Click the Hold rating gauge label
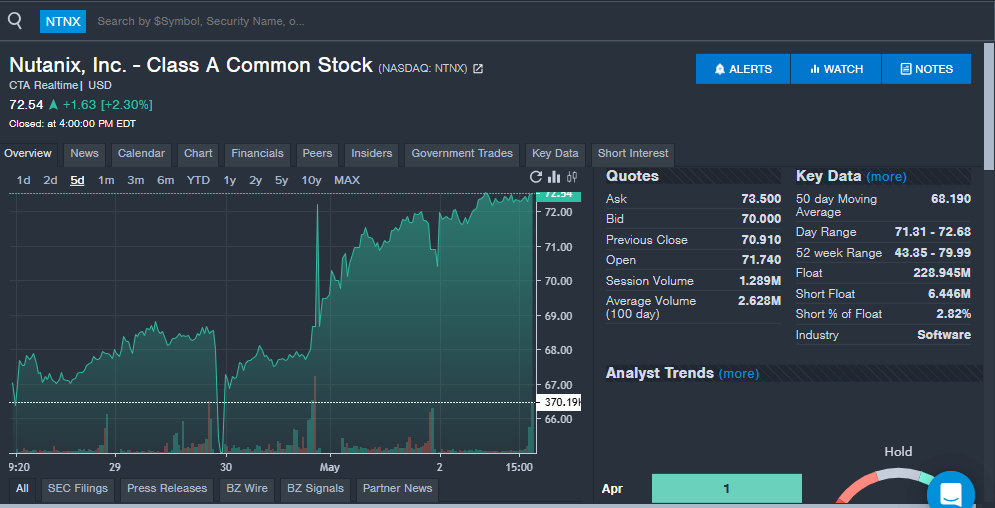The image size is (995, 508). [x=898, y=452]
